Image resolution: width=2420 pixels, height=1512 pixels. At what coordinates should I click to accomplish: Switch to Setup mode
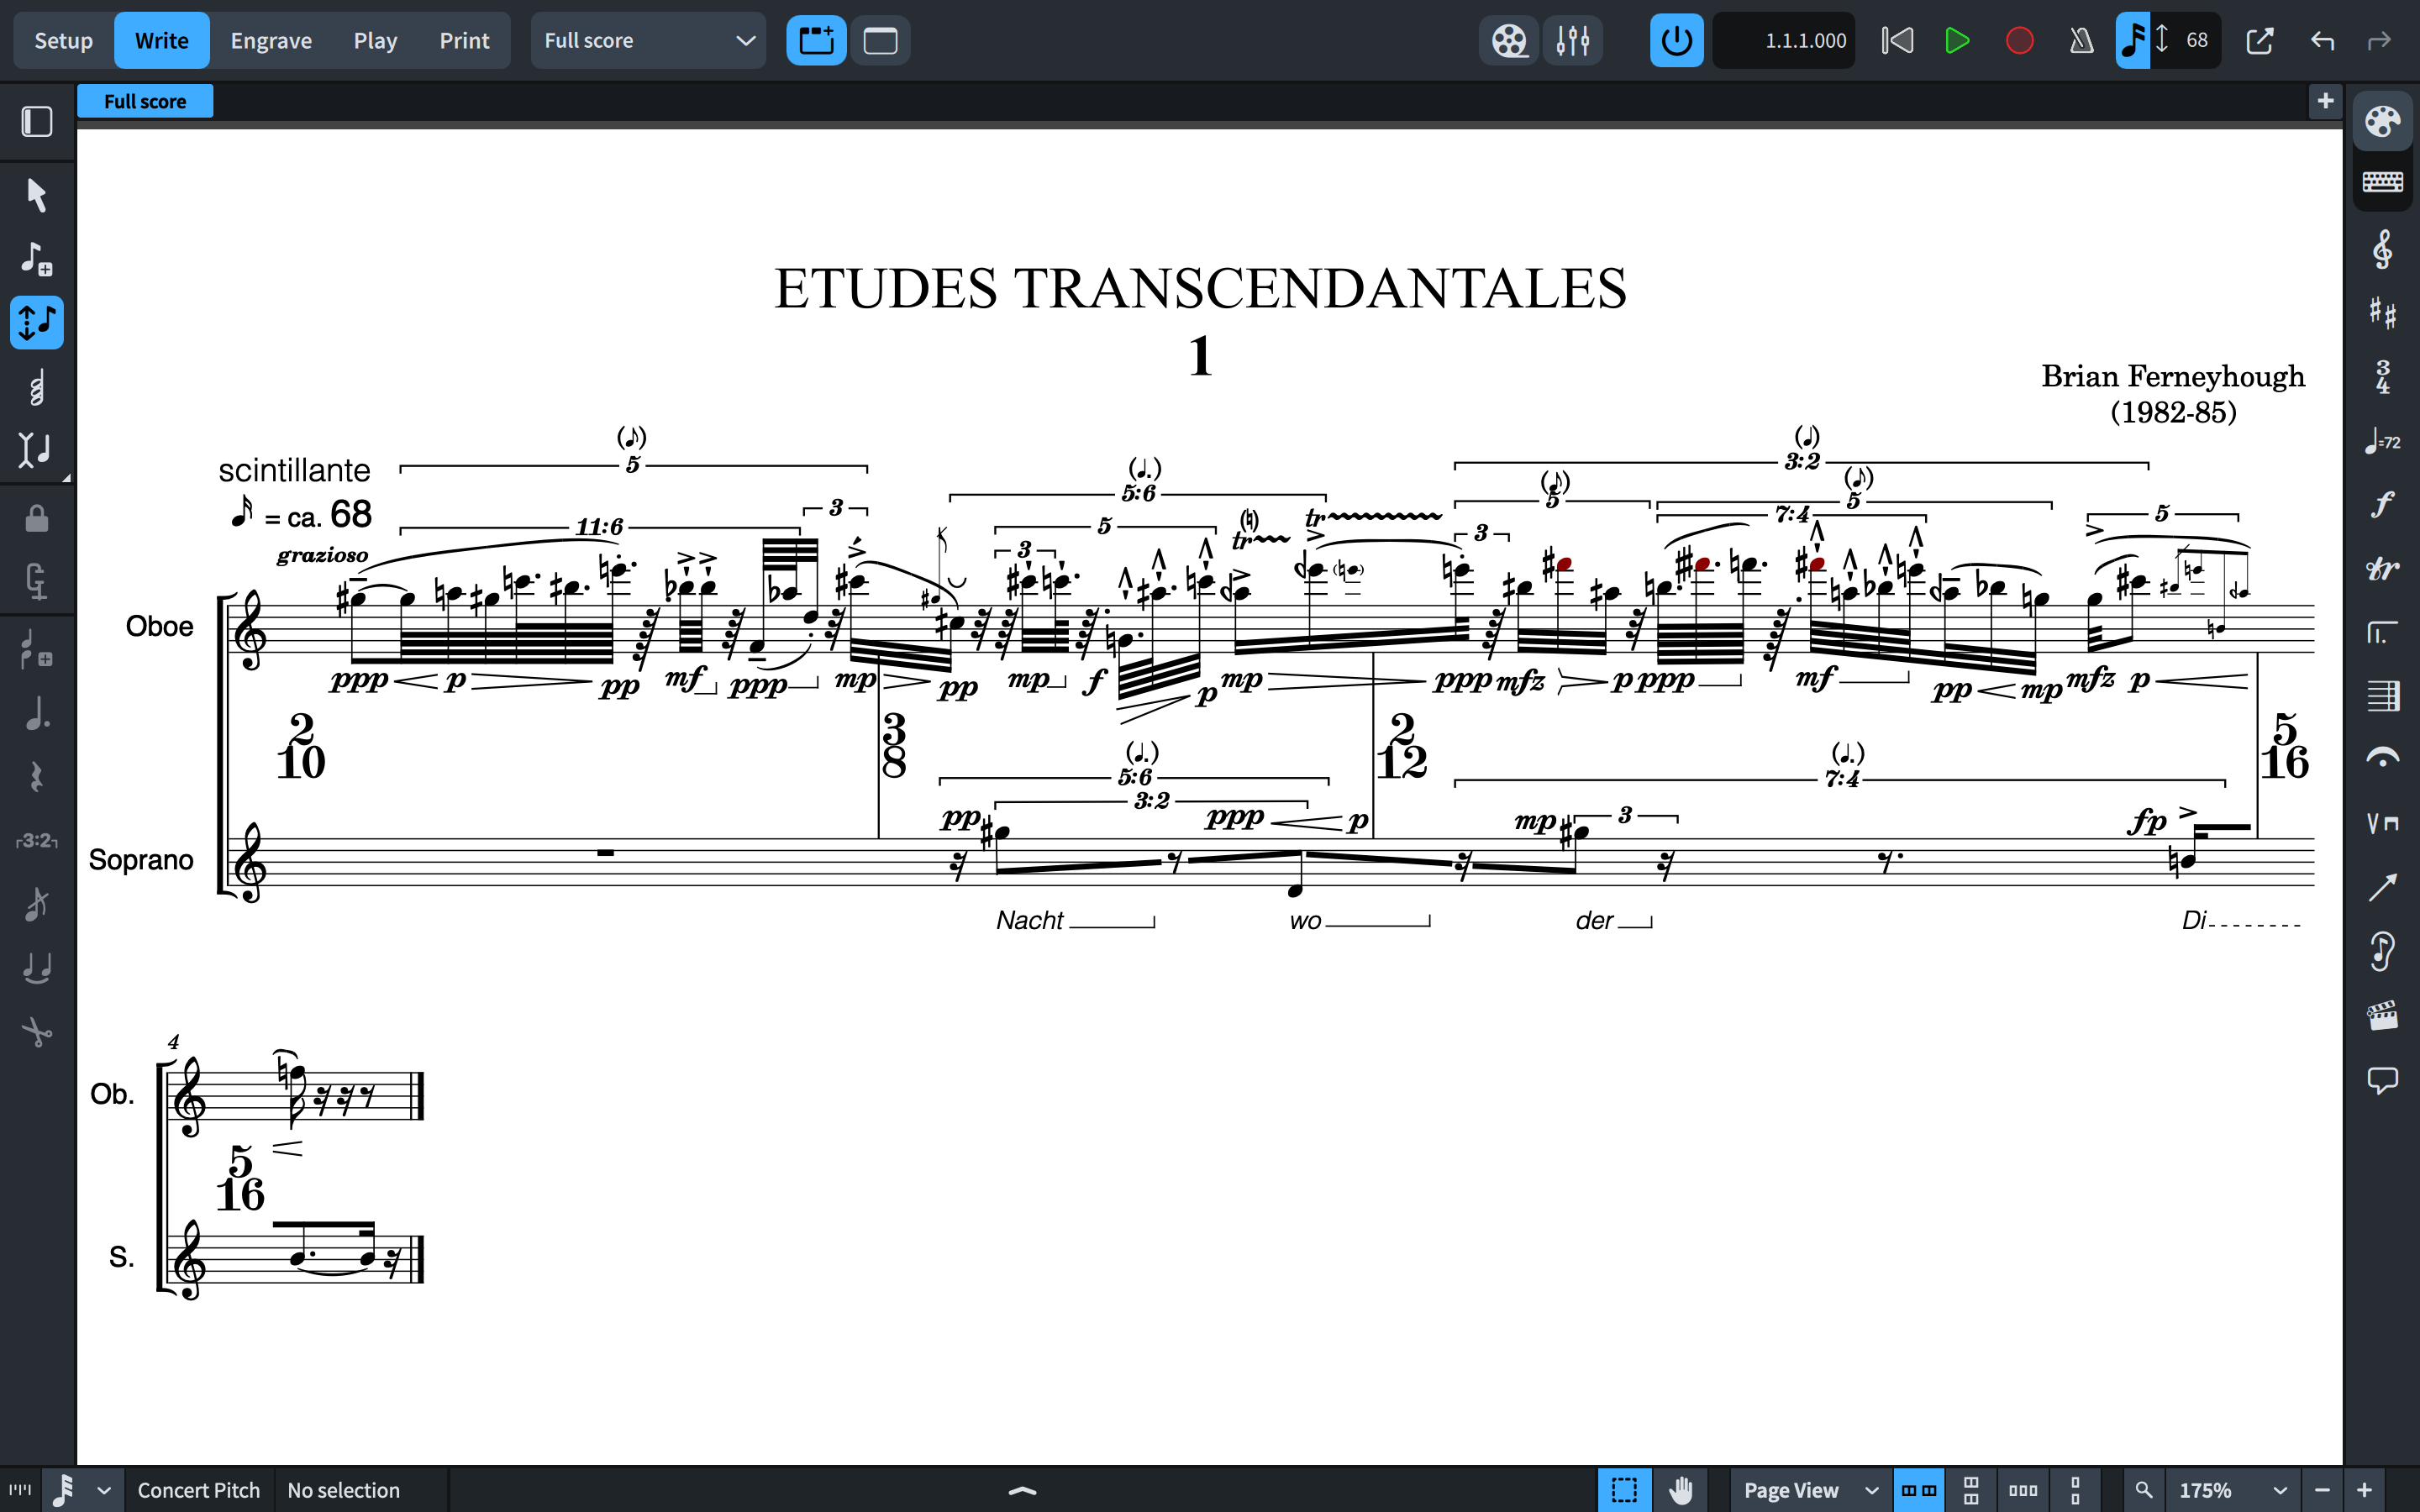[x=63, y=41]
